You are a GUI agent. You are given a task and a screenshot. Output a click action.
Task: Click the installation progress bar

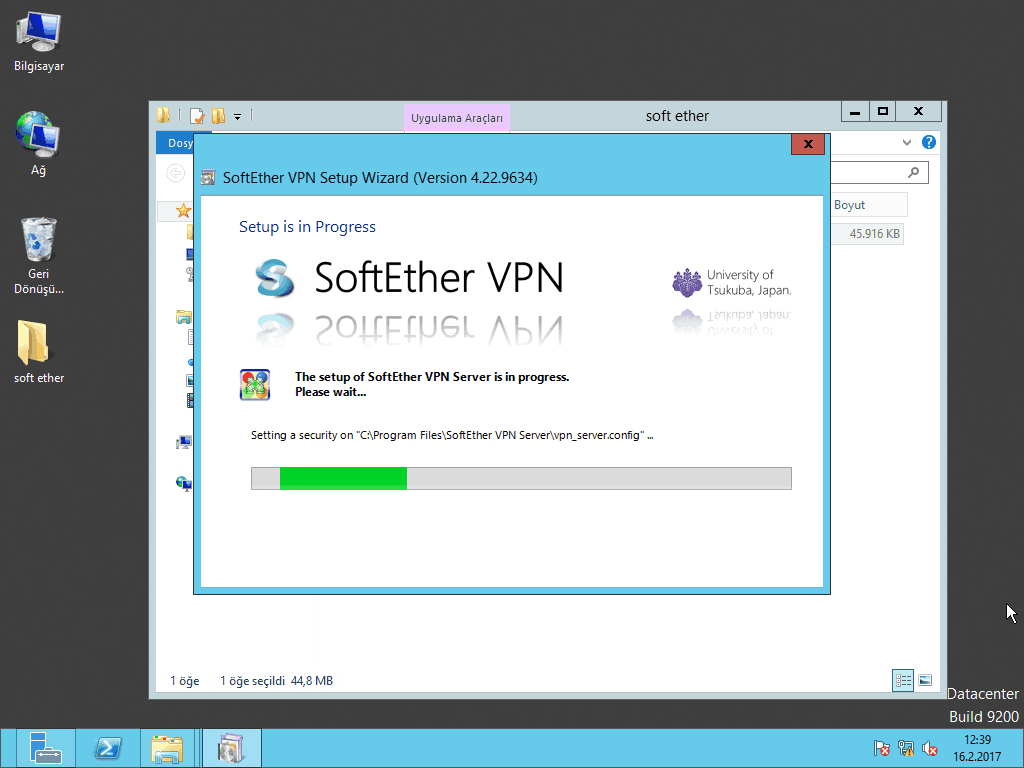point(521,479)
